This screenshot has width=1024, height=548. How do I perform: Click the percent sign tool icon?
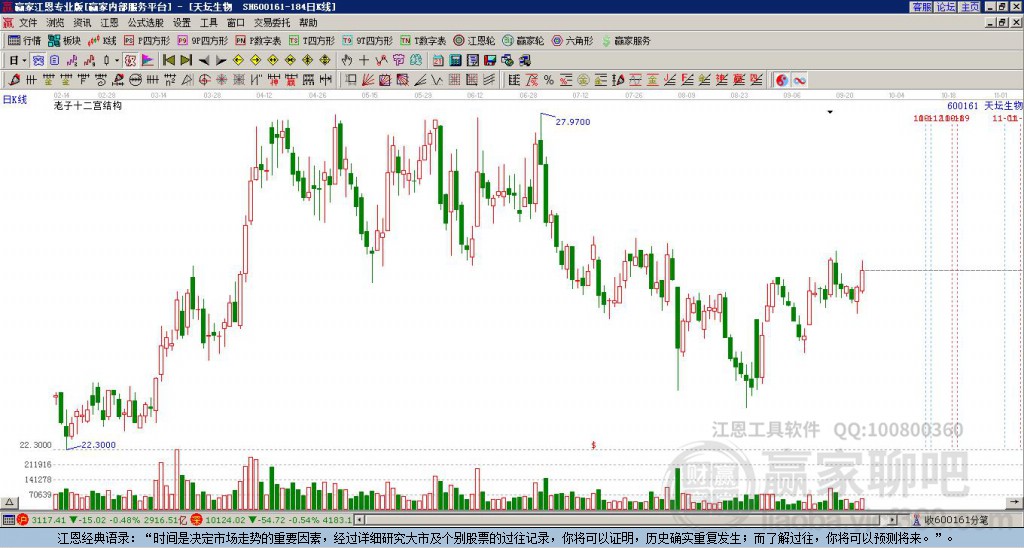(549, 80)
